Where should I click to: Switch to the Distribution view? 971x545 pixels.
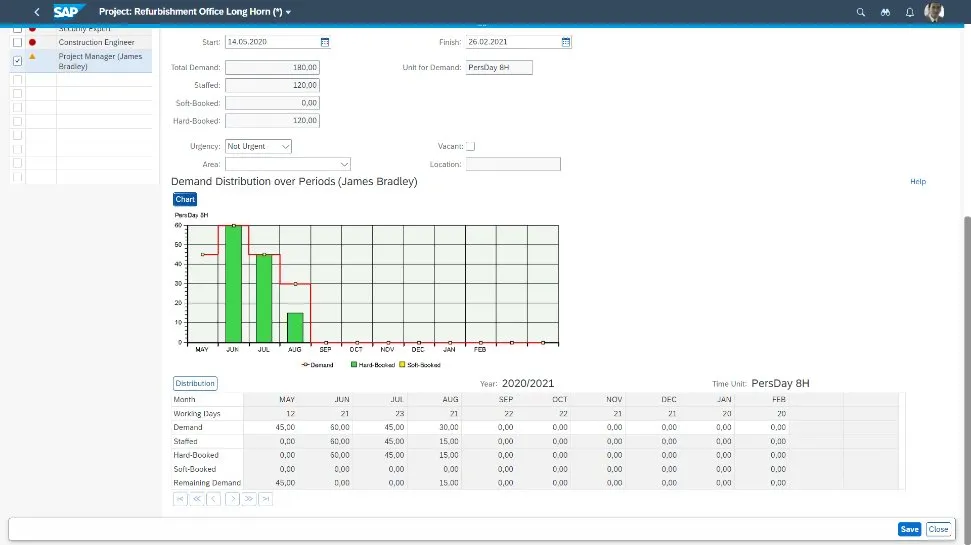[x=195, y=384]
